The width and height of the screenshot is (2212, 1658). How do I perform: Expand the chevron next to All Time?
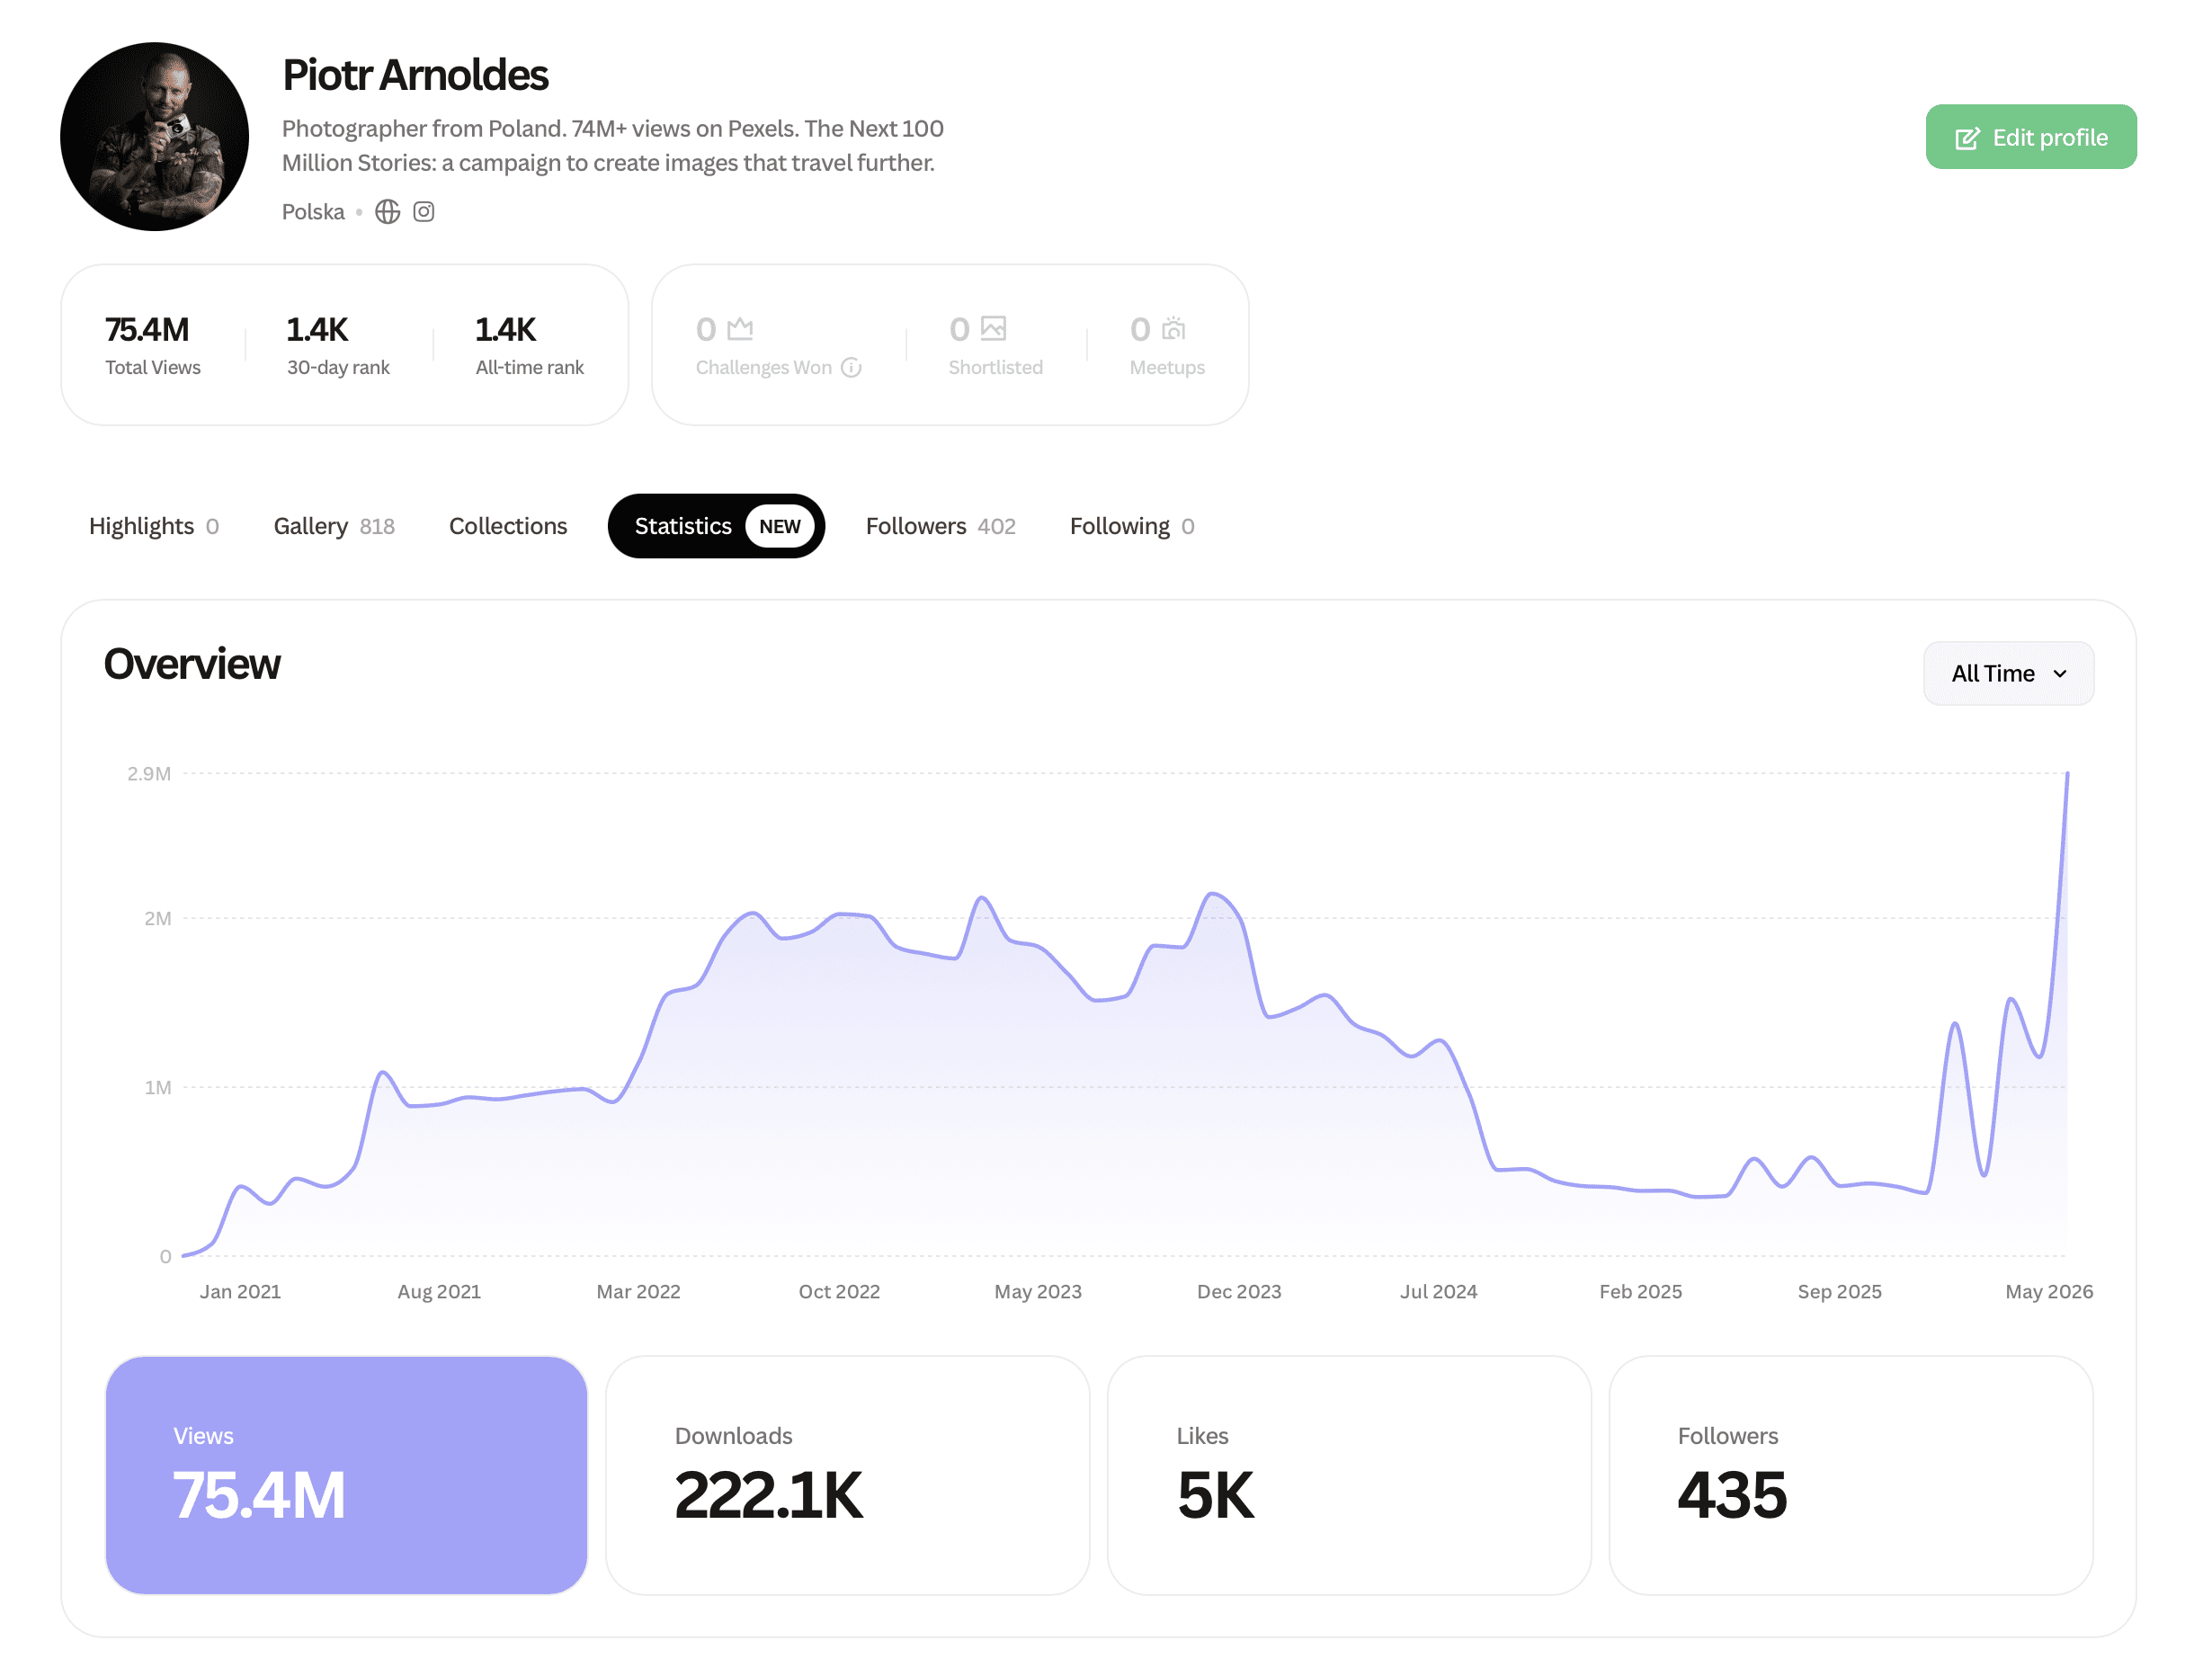tap(2060, 674)
